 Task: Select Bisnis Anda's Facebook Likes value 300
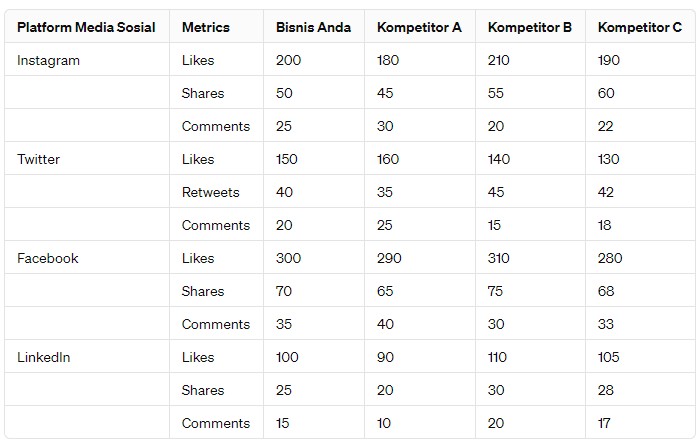(289, 258)
